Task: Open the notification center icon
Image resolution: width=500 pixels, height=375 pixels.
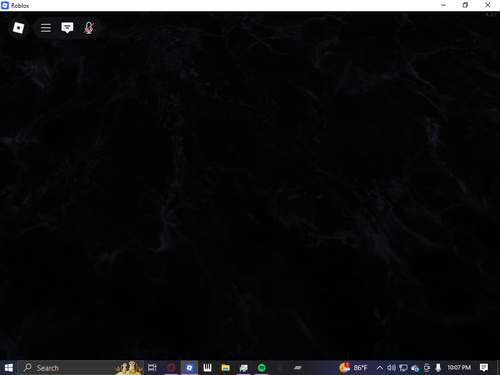Action: click(484, 368)
